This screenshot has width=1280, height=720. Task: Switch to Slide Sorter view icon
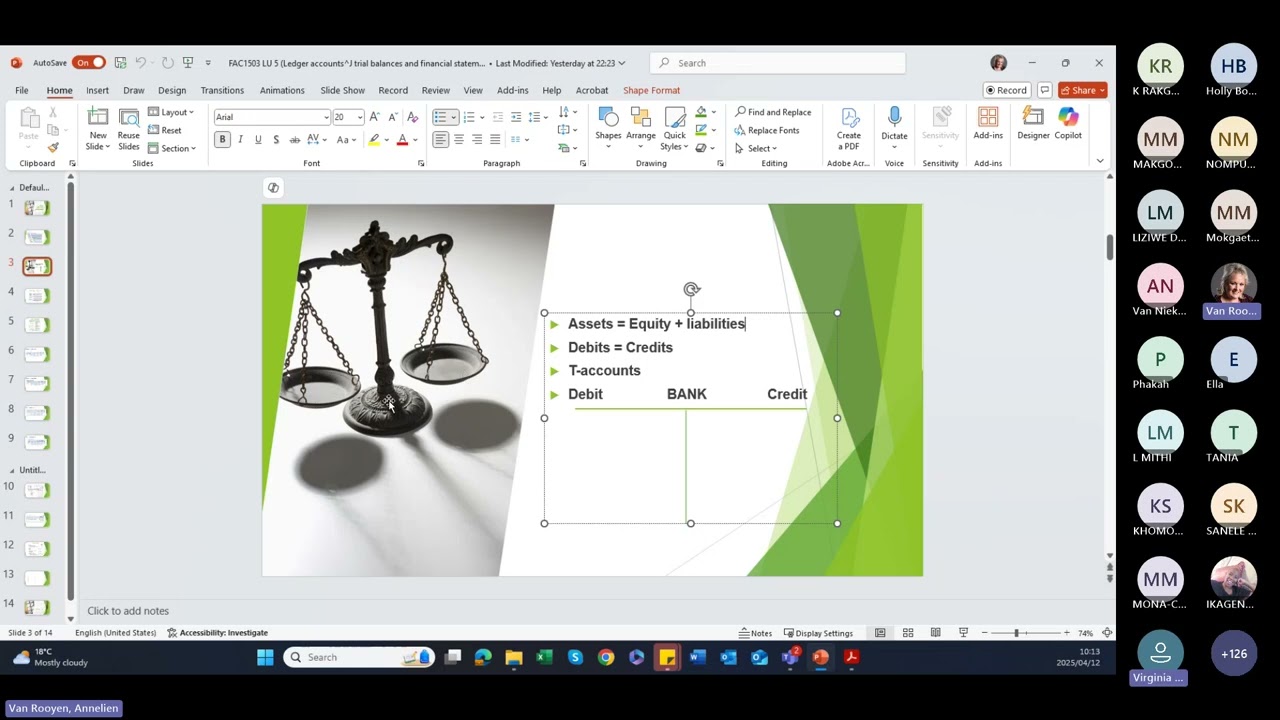point(908,633)
